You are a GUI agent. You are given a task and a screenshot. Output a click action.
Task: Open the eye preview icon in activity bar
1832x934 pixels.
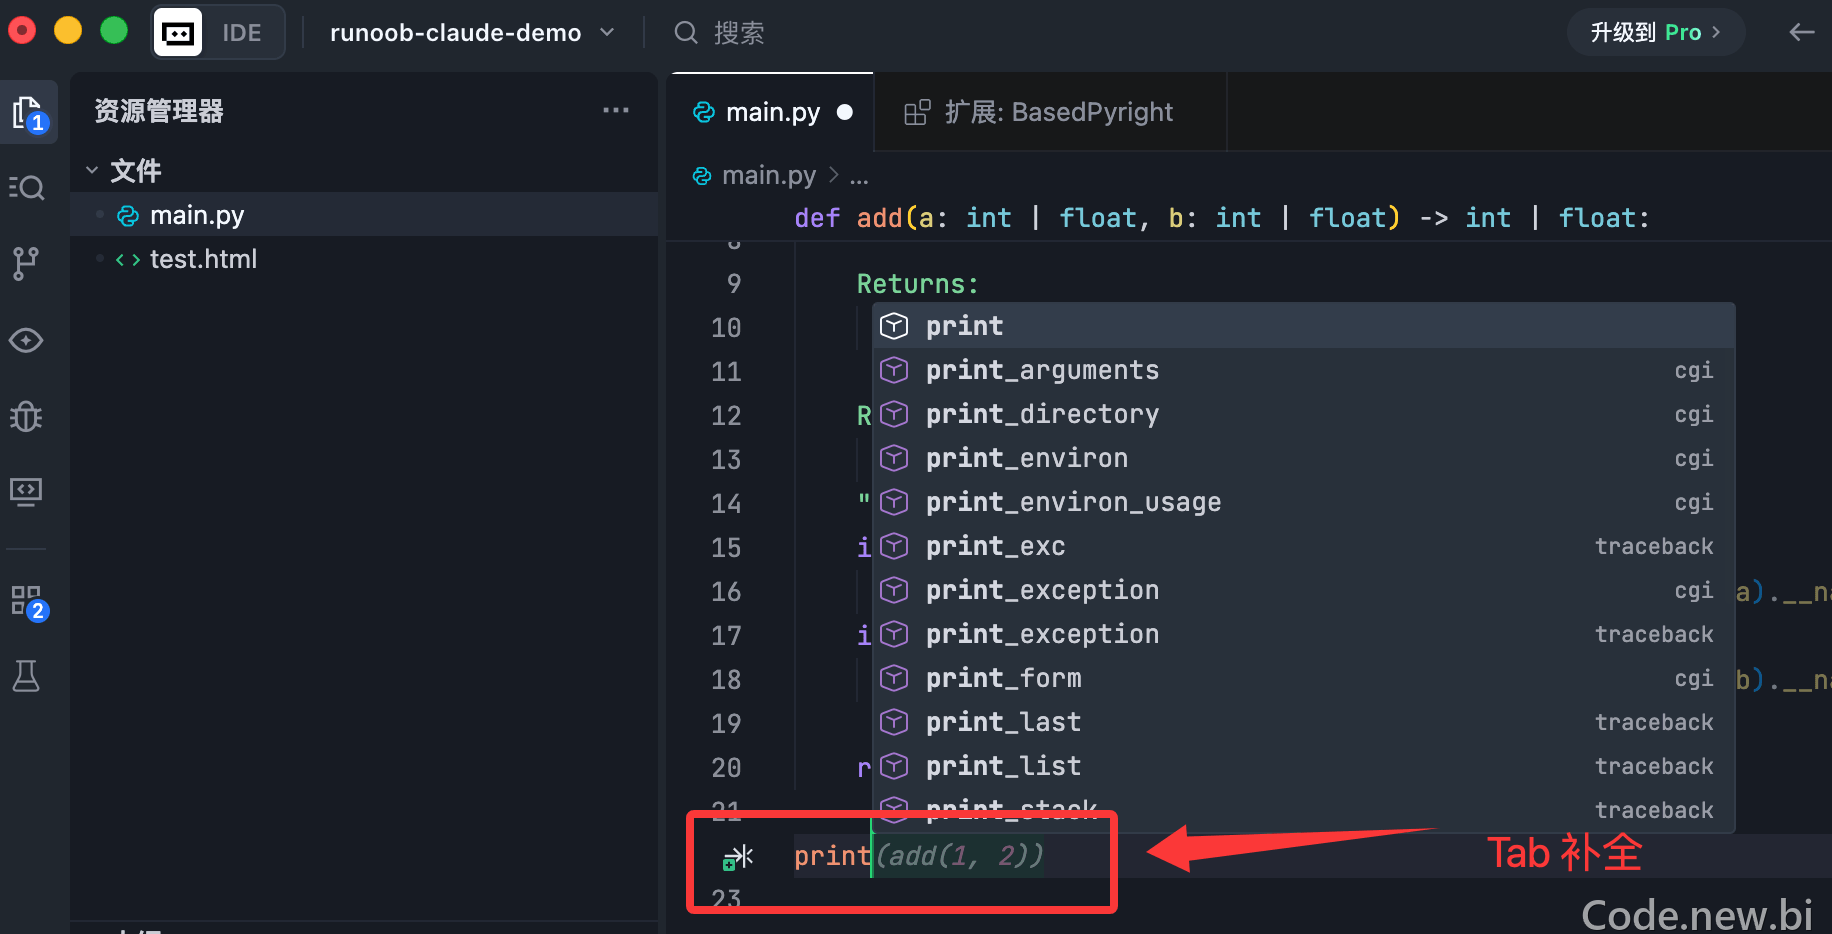click(26, 340)
